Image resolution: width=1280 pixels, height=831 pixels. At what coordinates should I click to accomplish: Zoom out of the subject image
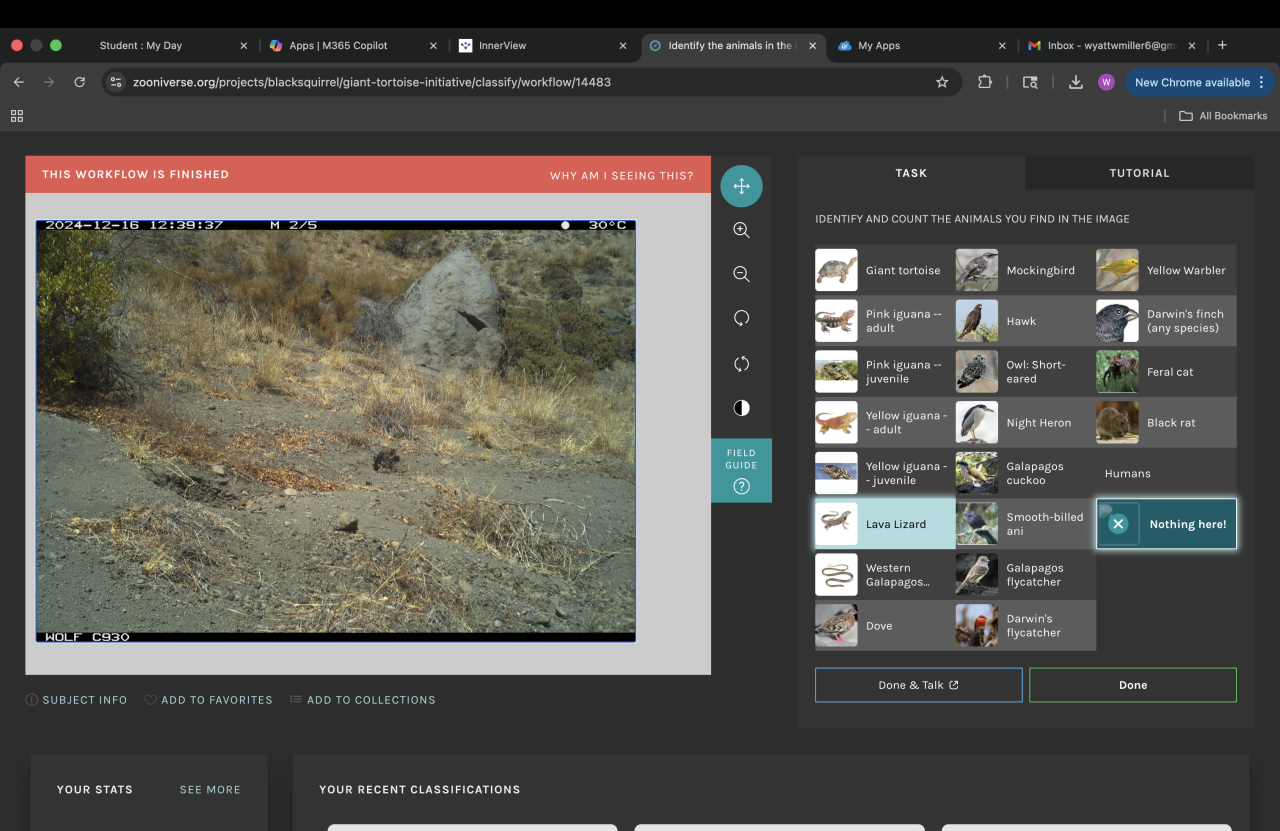[741, 274]
